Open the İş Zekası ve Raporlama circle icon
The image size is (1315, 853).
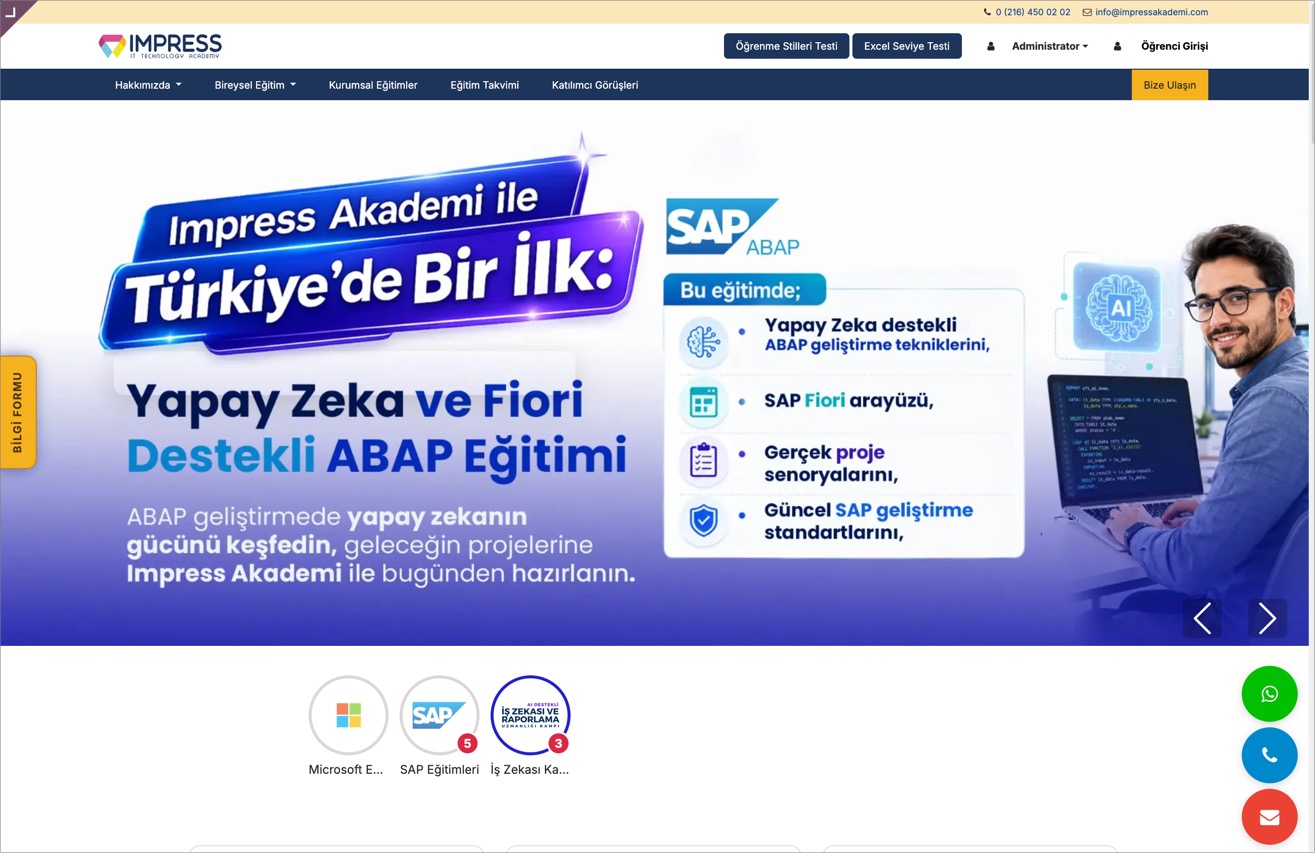[x=530, y=715]
